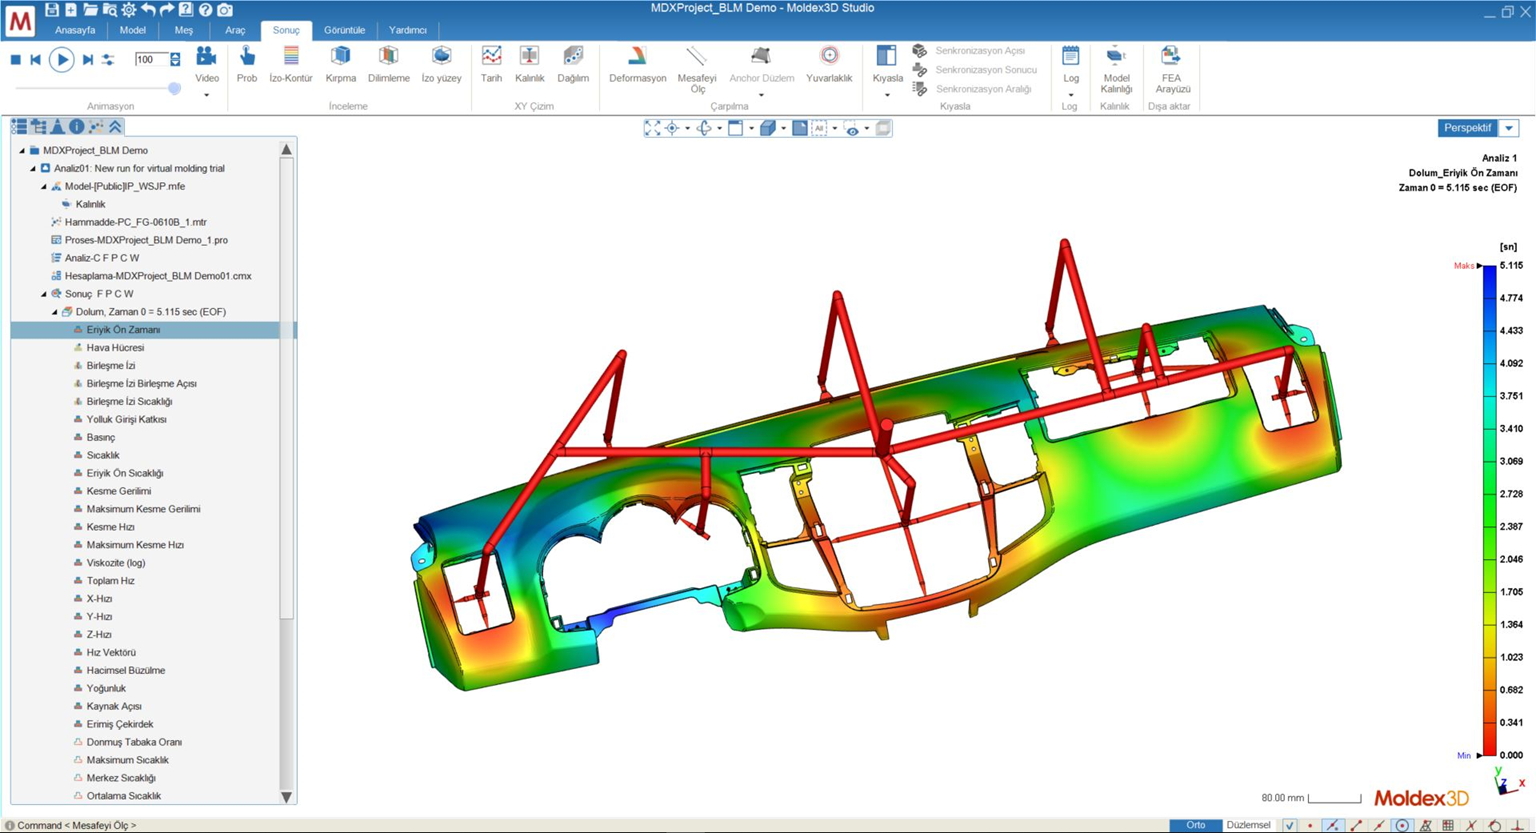
Task: Toggle the intersection X snap in status bar
Action: coord(1471,825)
